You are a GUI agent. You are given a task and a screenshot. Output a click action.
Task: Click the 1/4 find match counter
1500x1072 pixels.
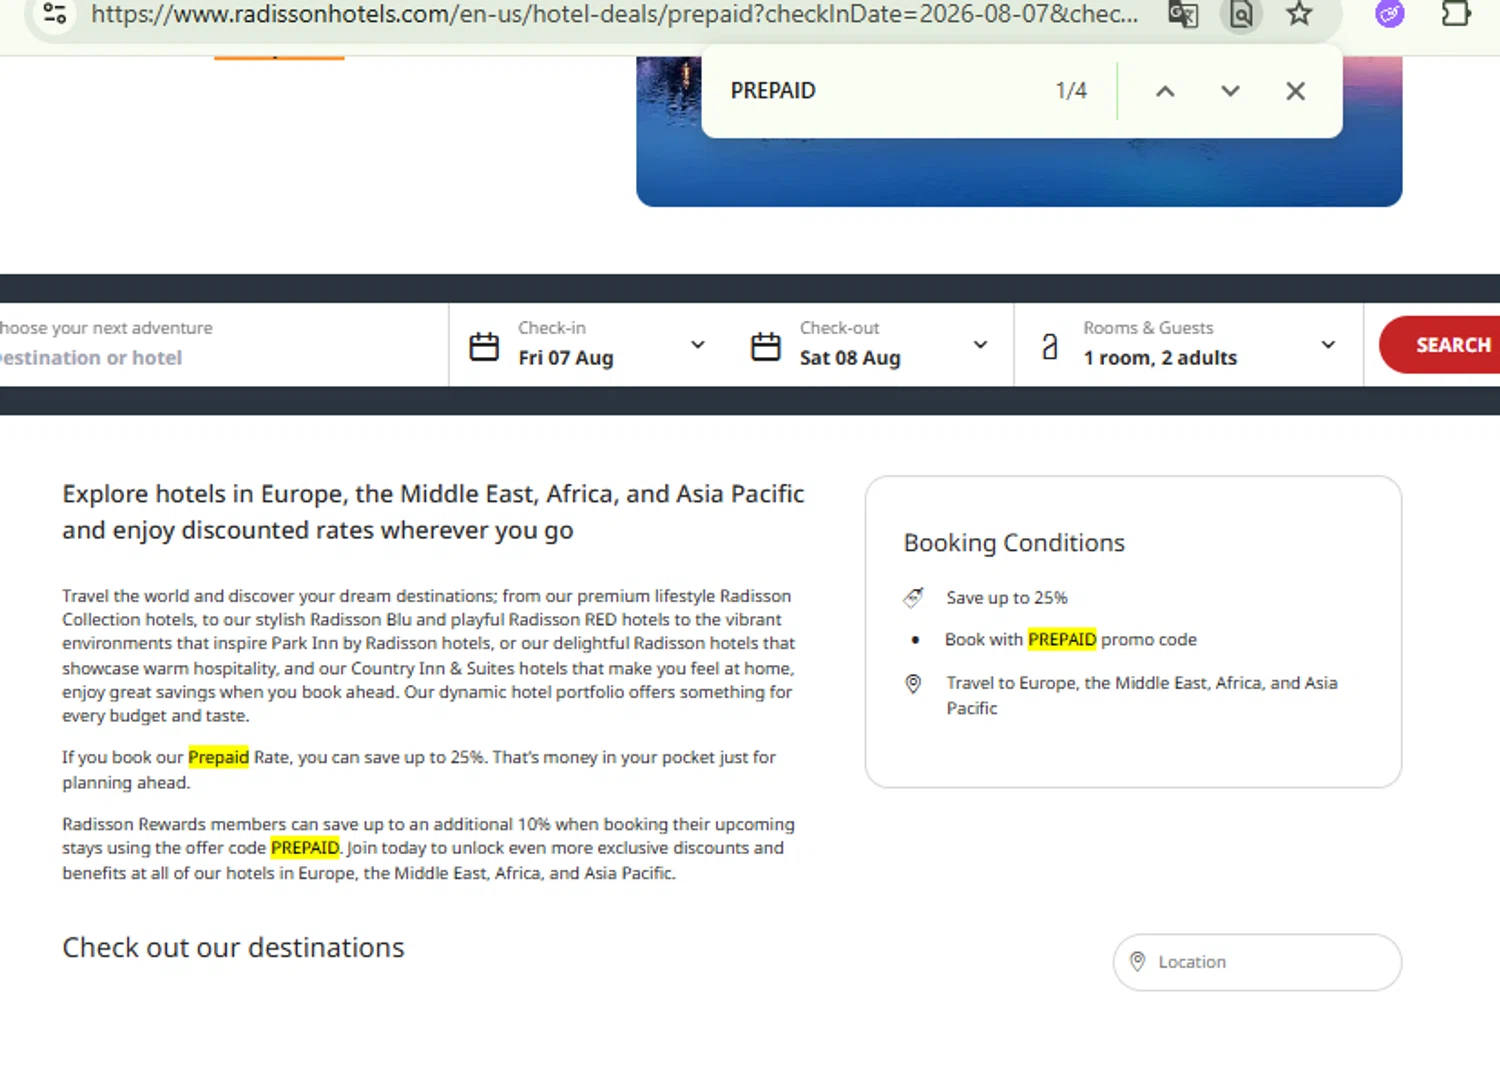tap(1071, 91)
